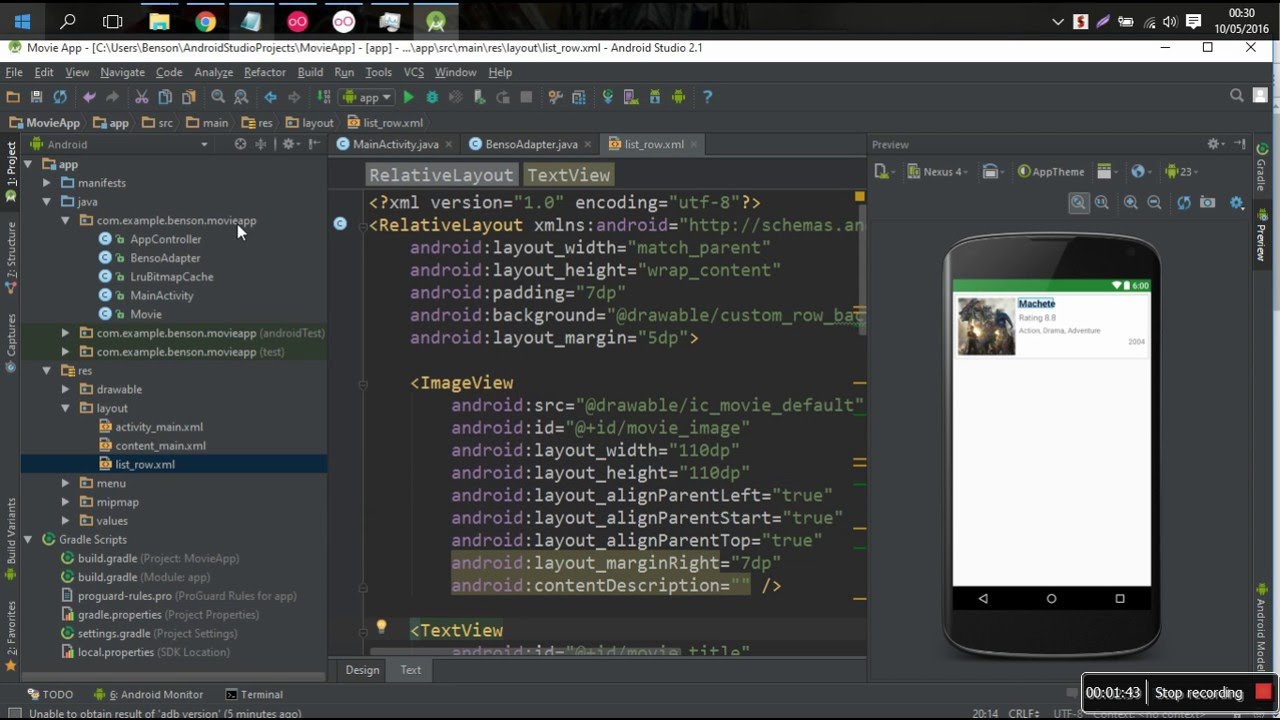Screen dimensions: 1280x720
Task: Open the search everywhere magnifier icon
Action: (1237, 96)
